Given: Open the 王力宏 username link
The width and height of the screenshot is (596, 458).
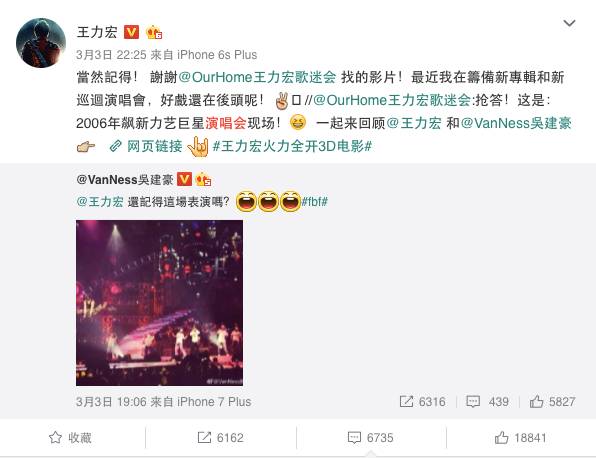Looking at the screenshot, I should point(97,32).
